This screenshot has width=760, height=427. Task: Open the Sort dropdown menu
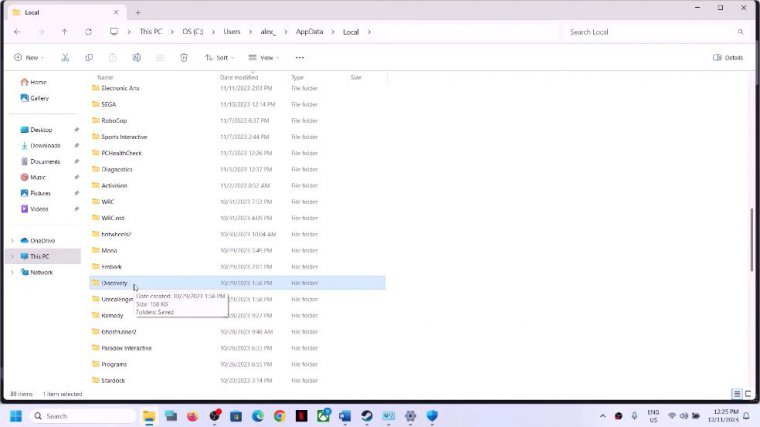coord(217,58)
